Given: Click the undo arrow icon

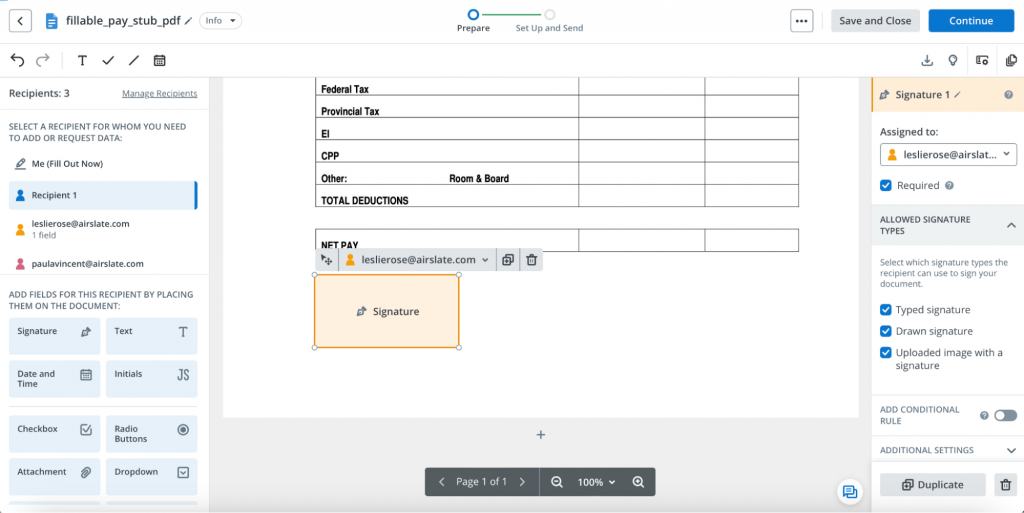Looking at the screenshot, I should [18, 60].
